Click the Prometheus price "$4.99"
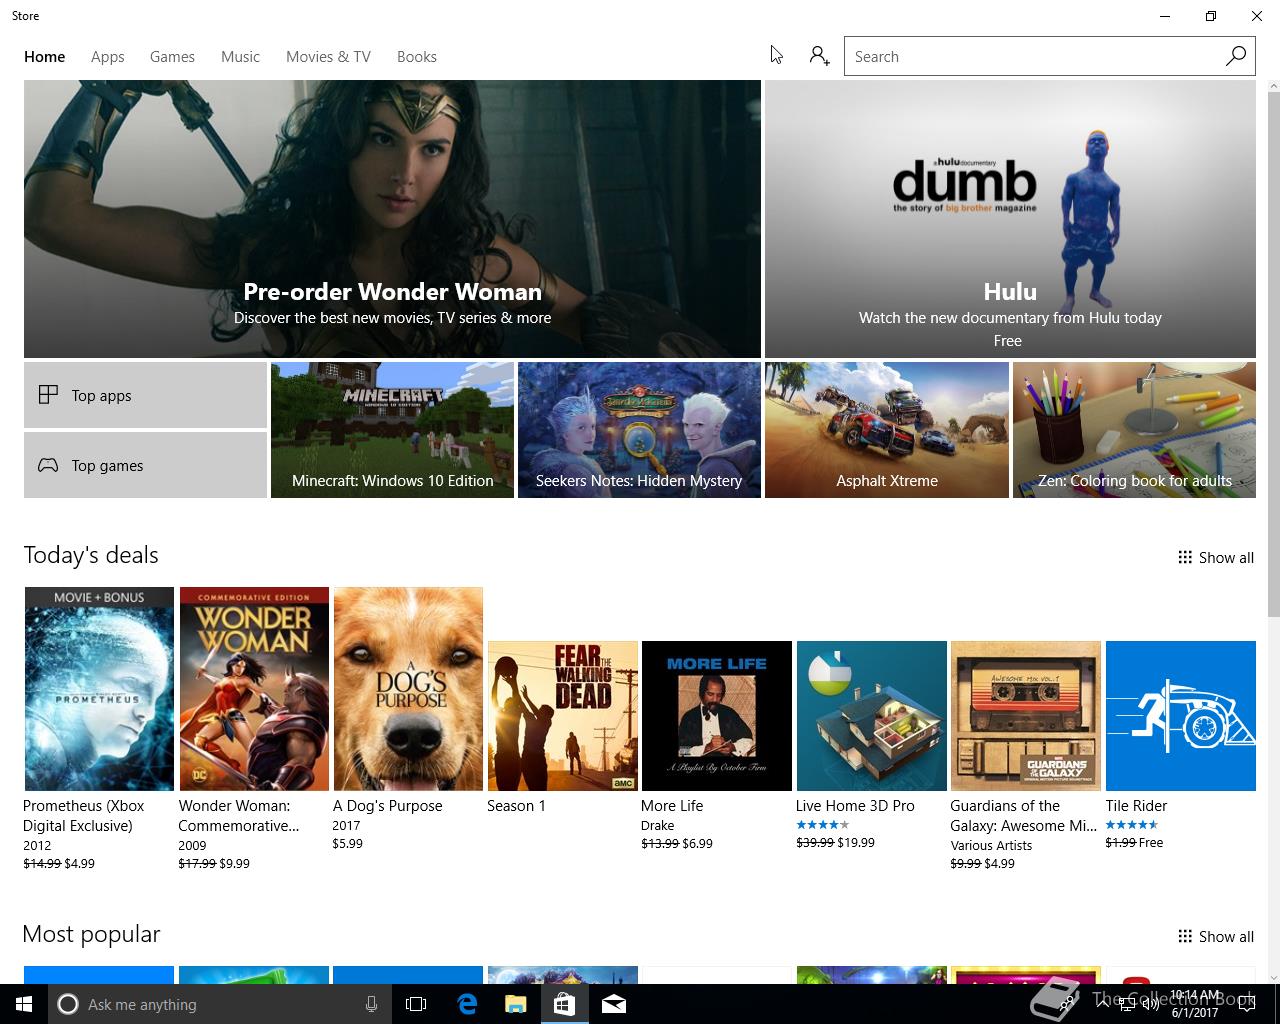 pos(79,863)
